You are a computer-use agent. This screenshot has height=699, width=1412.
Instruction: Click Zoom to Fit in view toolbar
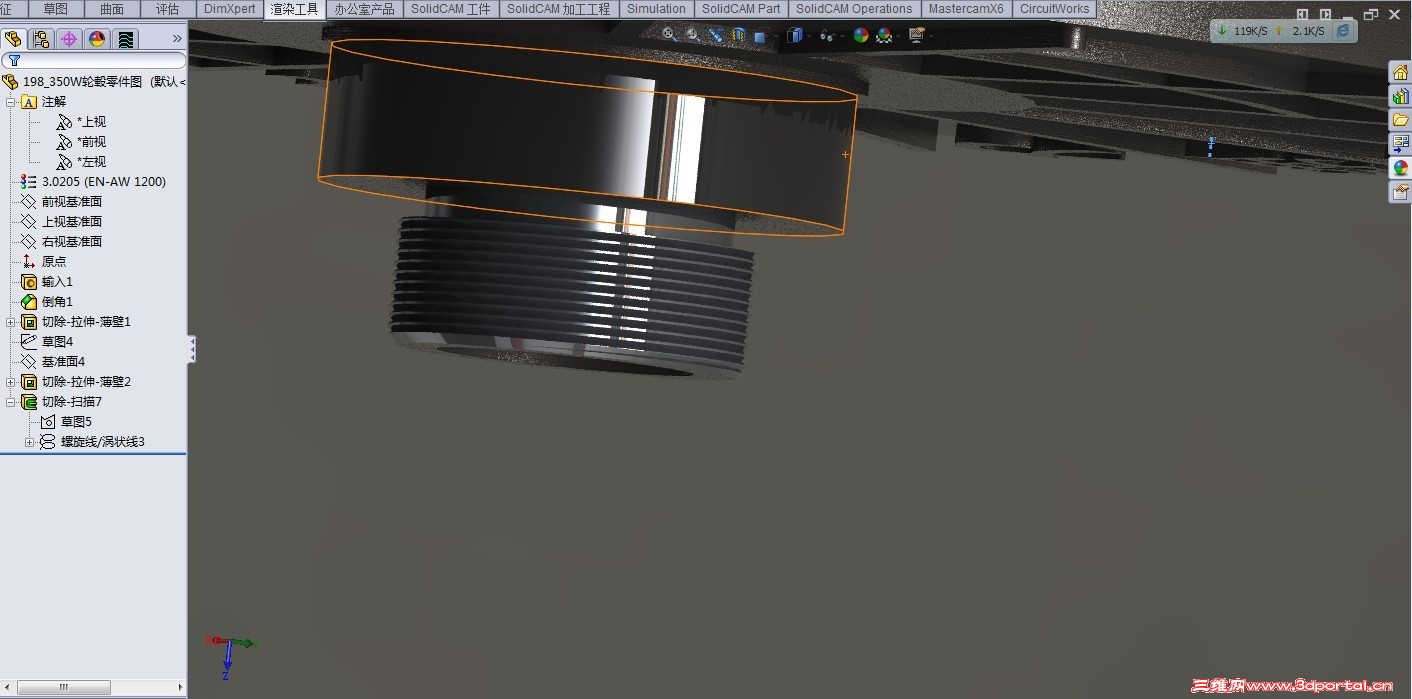(x=669, y=34)
